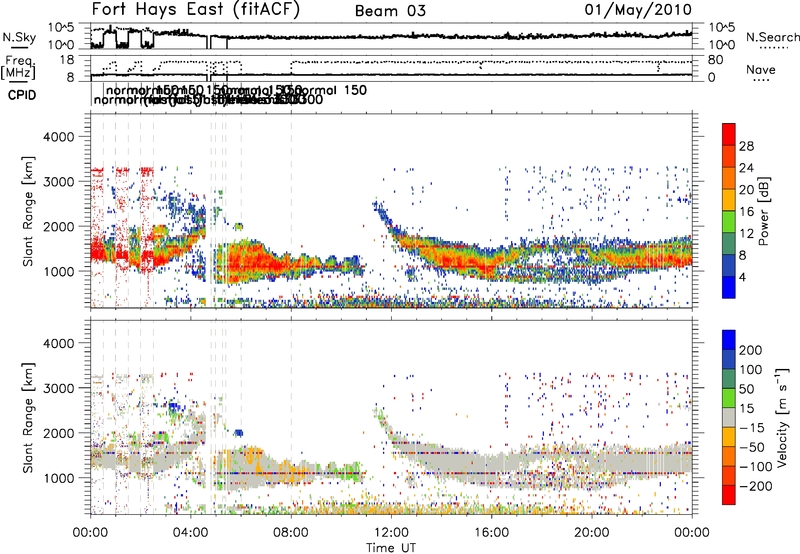800x554 pixels.
Task: Select the "1000" tick in velocity panel
Action: pos(59,478)
